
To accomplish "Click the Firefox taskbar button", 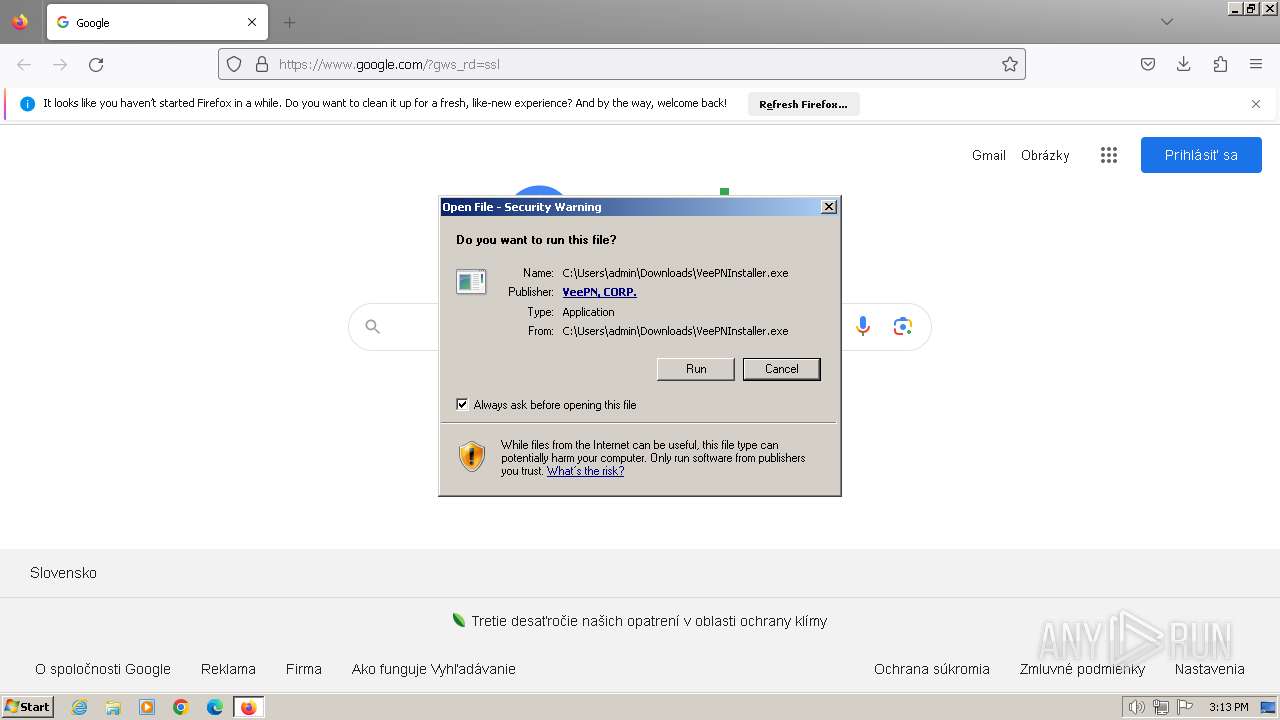I will coord(249,707).
